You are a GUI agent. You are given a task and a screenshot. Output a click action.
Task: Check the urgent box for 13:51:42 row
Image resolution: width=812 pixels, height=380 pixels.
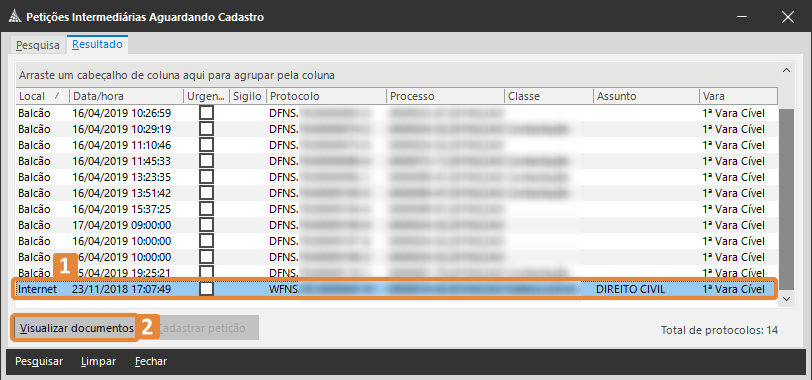click(207, 193)
